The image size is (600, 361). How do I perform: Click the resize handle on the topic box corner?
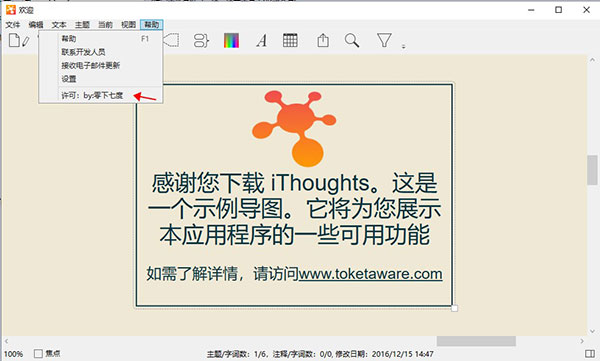pyautogui.click(x=454, y=308)
